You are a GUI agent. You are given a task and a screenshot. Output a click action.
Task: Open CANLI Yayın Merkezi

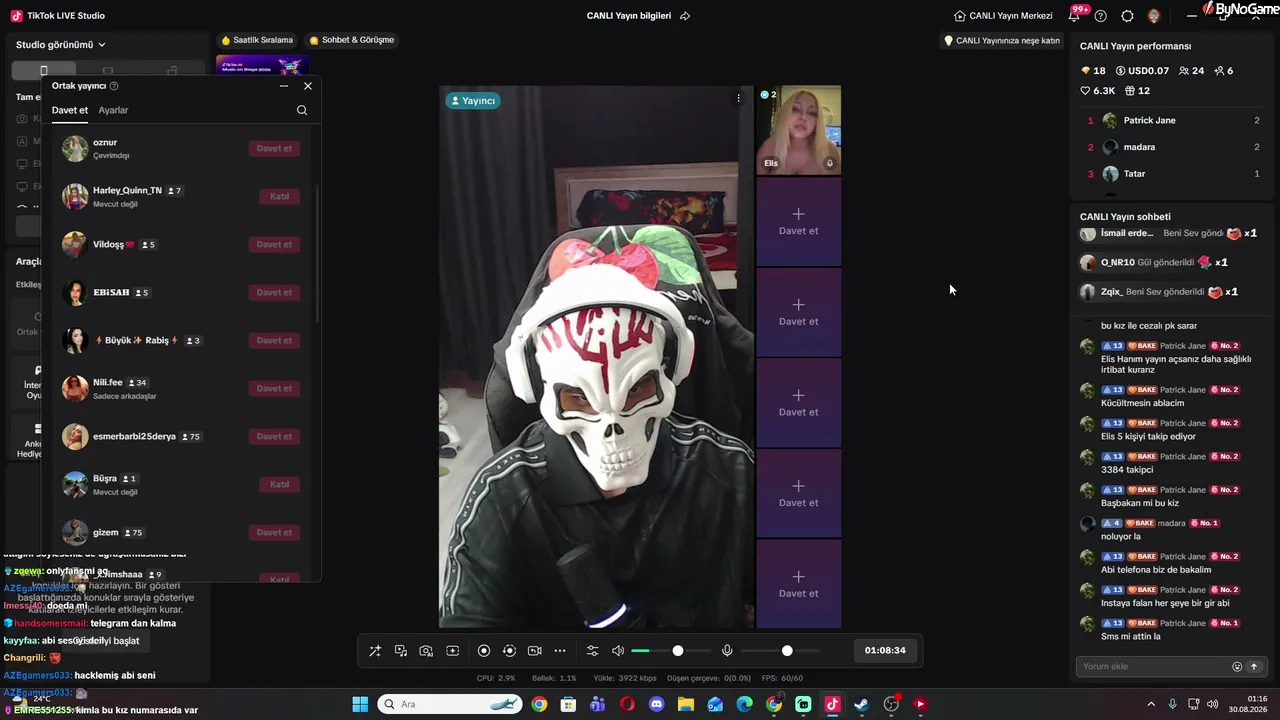pyautogui.click(x=1003, y=16)
